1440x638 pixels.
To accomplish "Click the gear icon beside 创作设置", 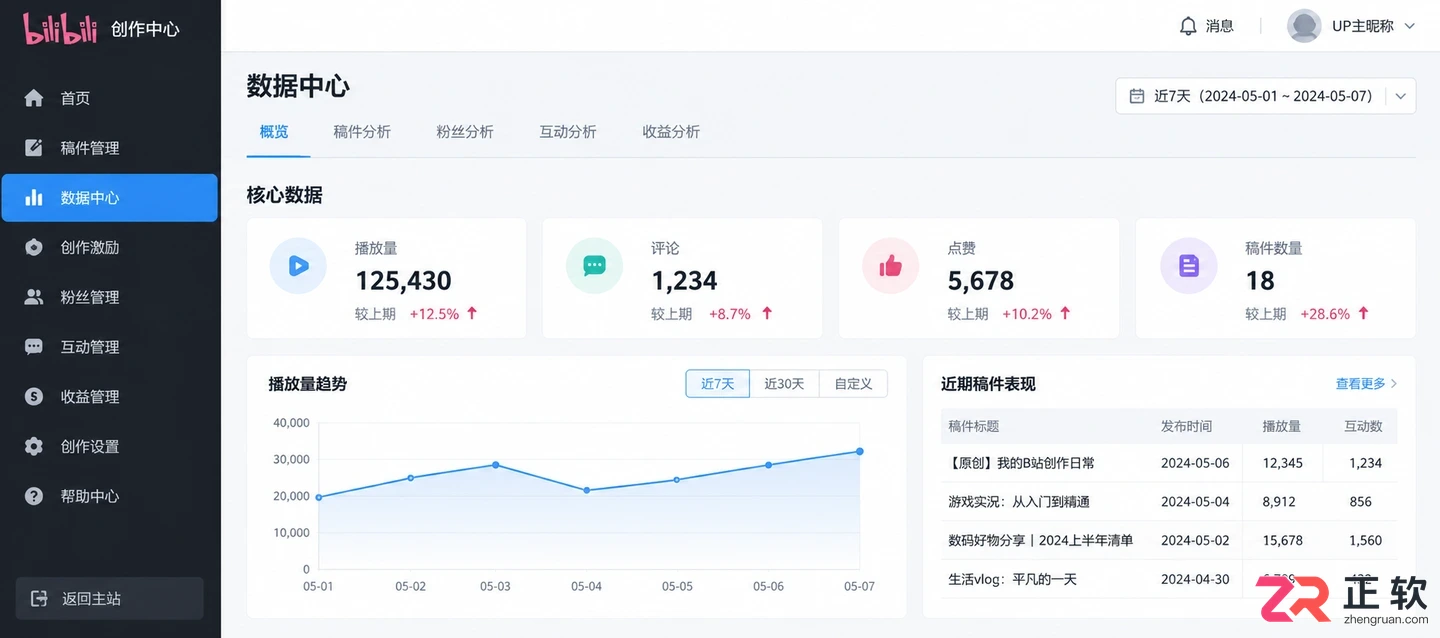I will click(x=34, y=446).
